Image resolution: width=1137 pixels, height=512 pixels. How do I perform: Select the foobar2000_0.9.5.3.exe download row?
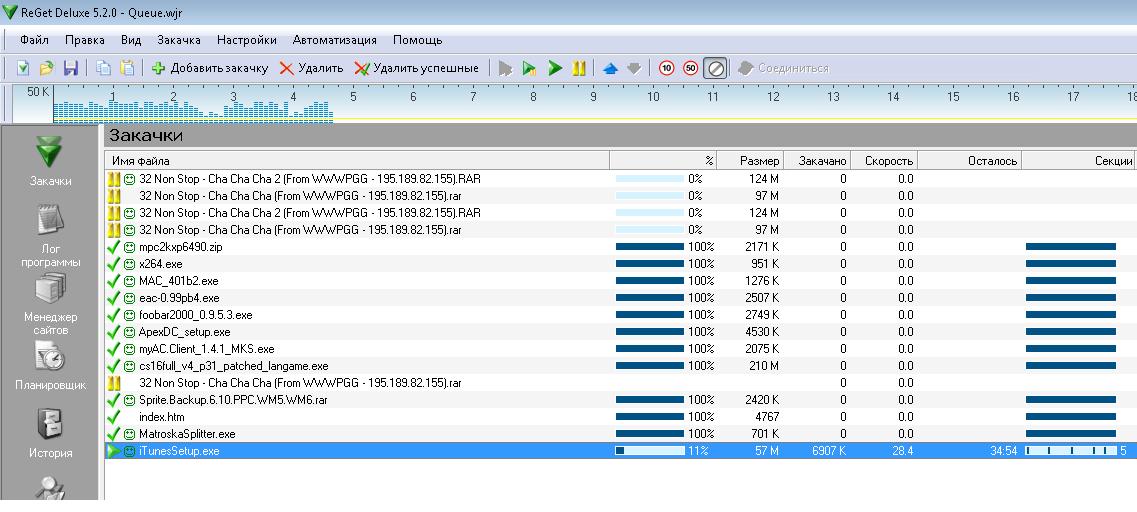click(195, 314)
